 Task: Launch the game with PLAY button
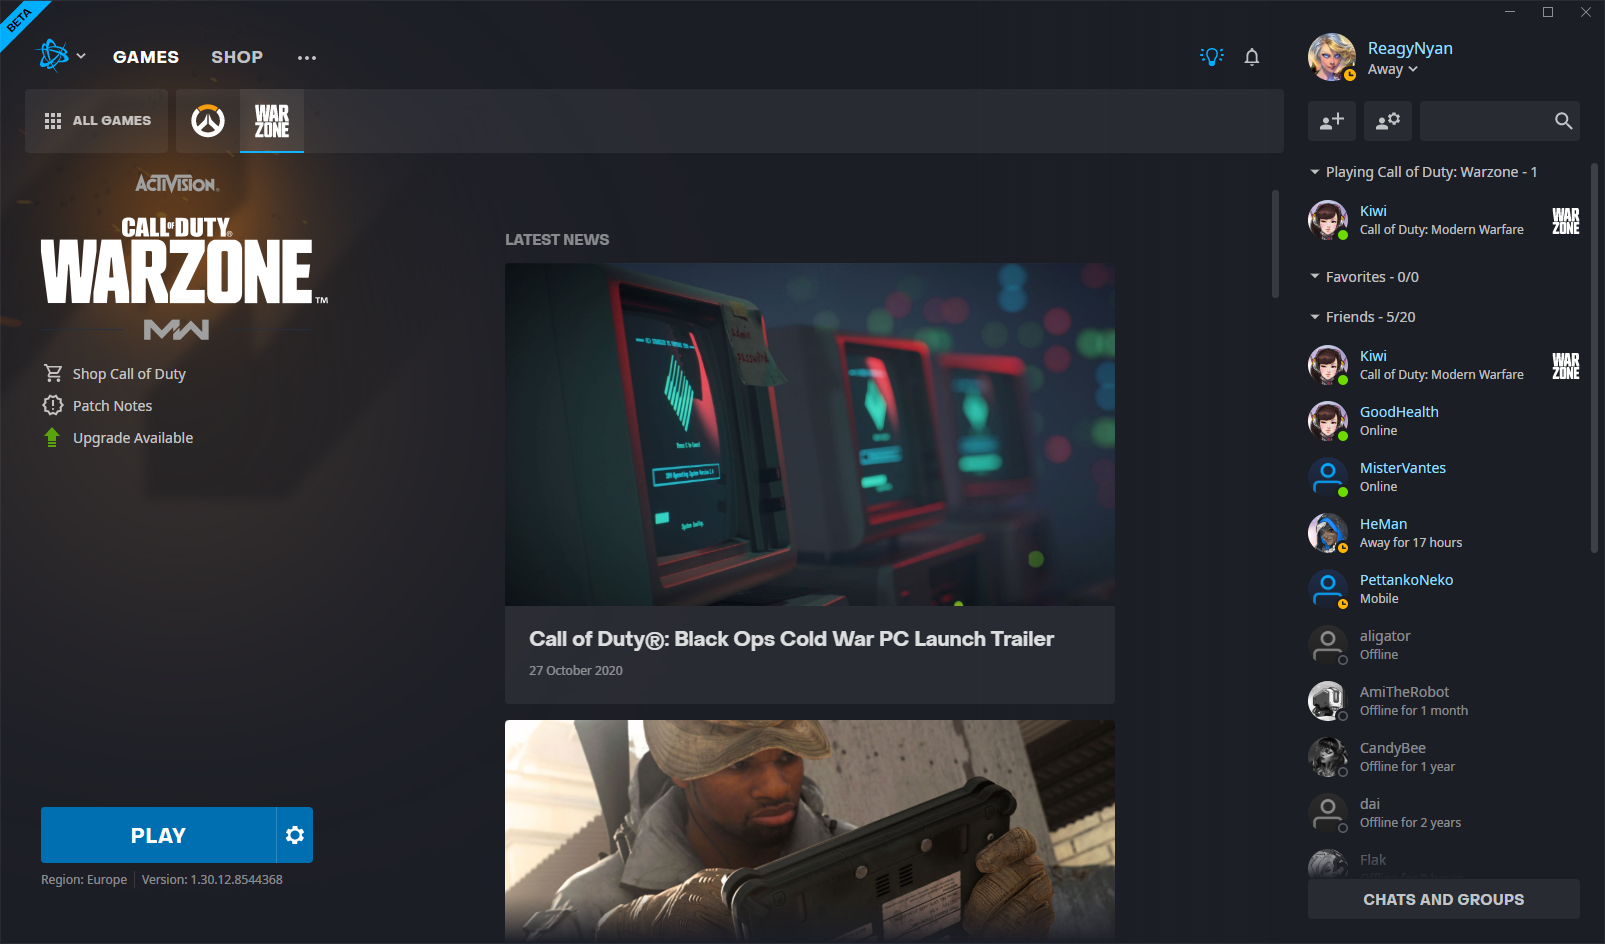point(158,835)
